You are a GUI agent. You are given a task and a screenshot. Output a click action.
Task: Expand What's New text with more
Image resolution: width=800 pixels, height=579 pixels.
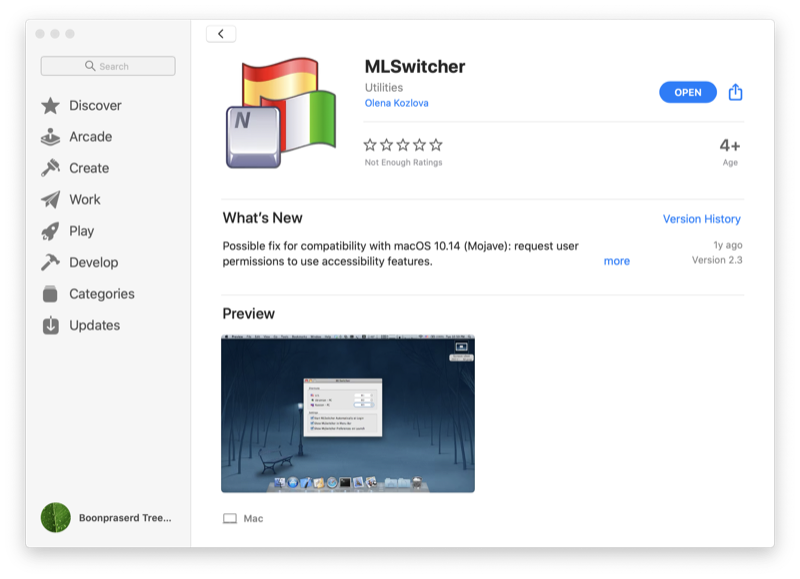click(616, 261)
